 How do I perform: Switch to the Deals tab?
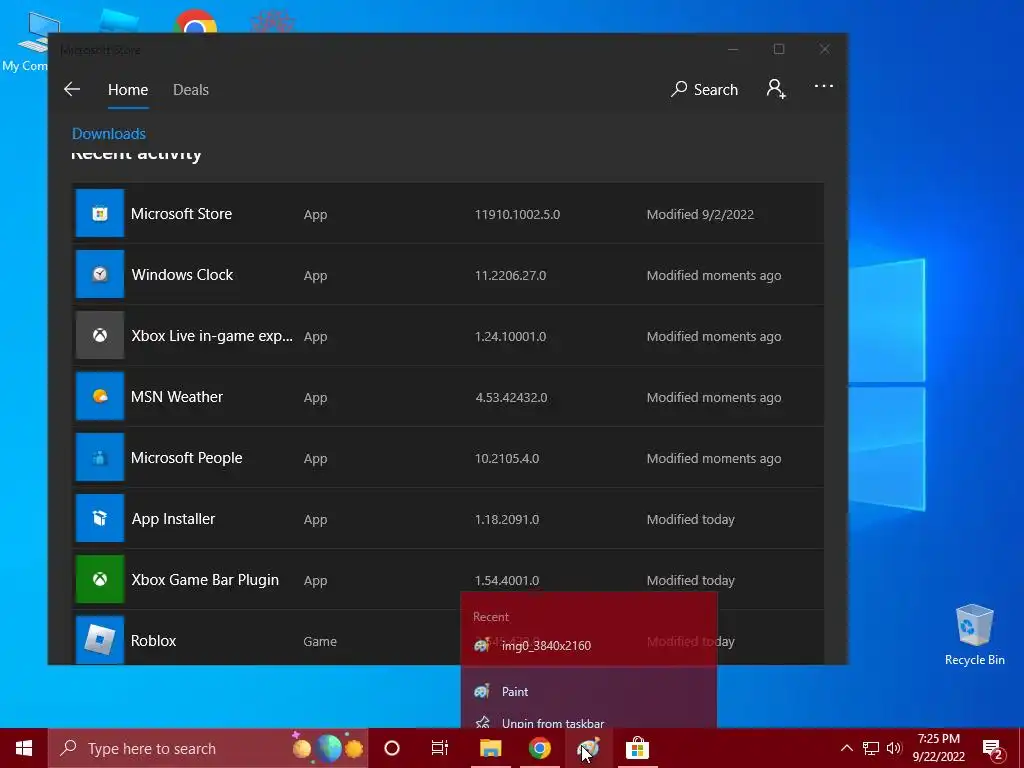[191, 90]
